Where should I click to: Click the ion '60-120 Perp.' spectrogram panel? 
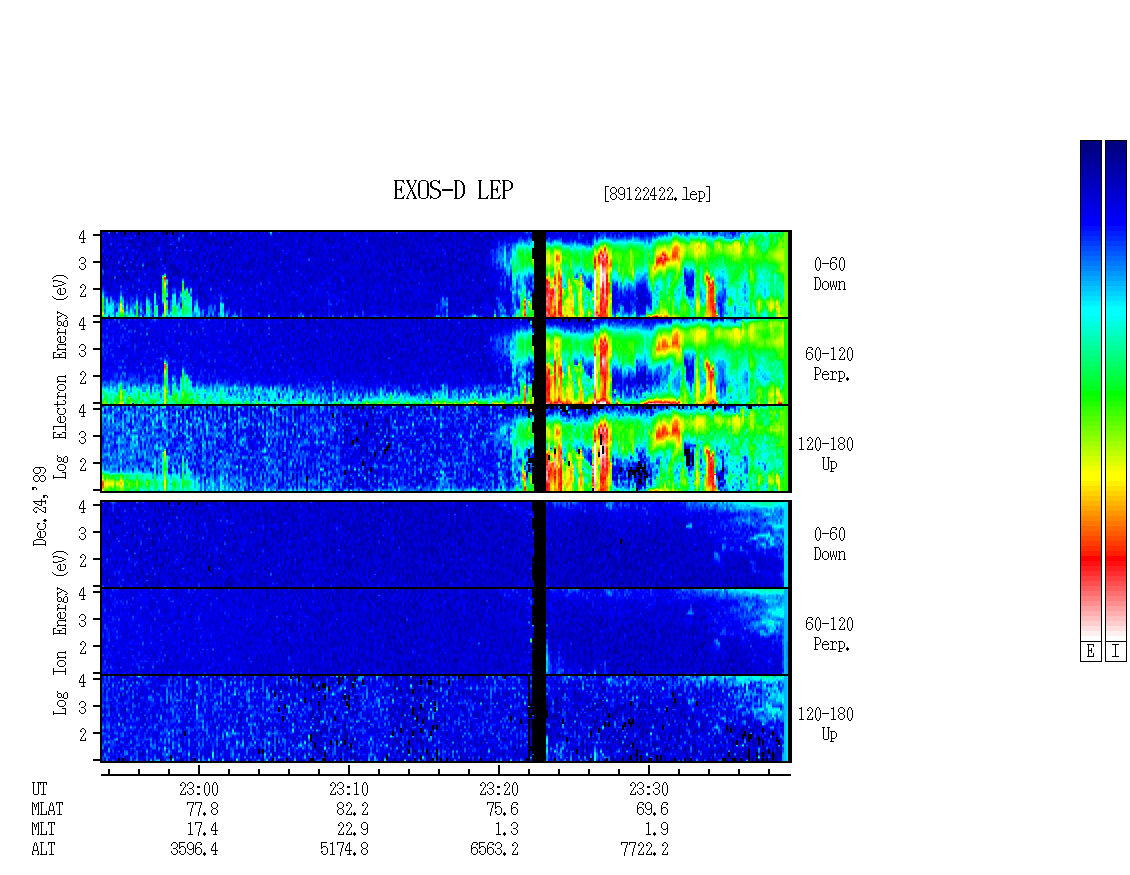point(445,631)
